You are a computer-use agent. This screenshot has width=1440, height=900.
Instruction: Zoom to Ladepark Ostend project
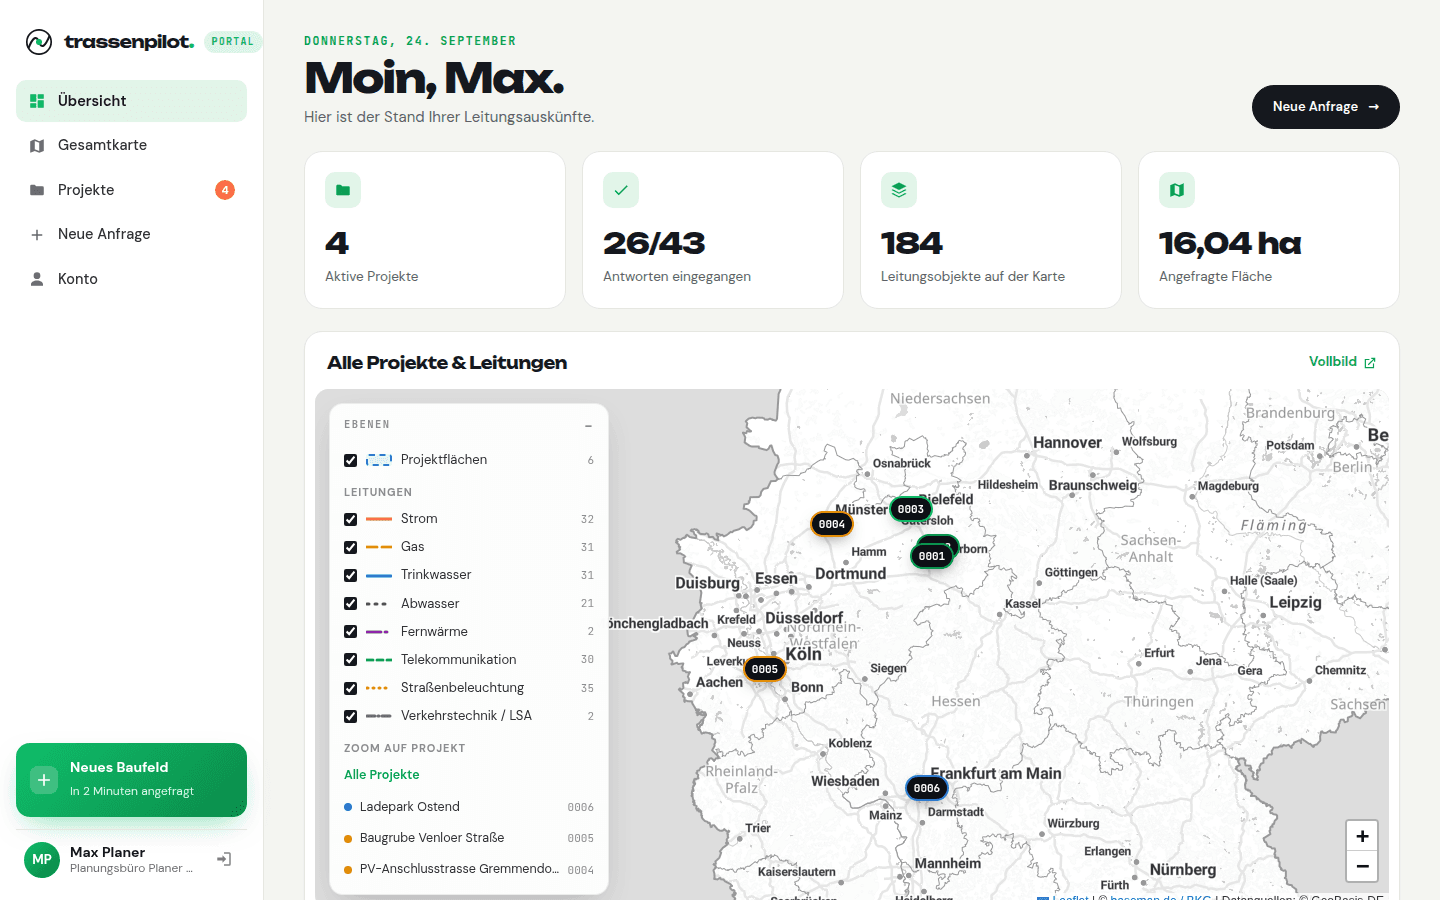point(469,807)
